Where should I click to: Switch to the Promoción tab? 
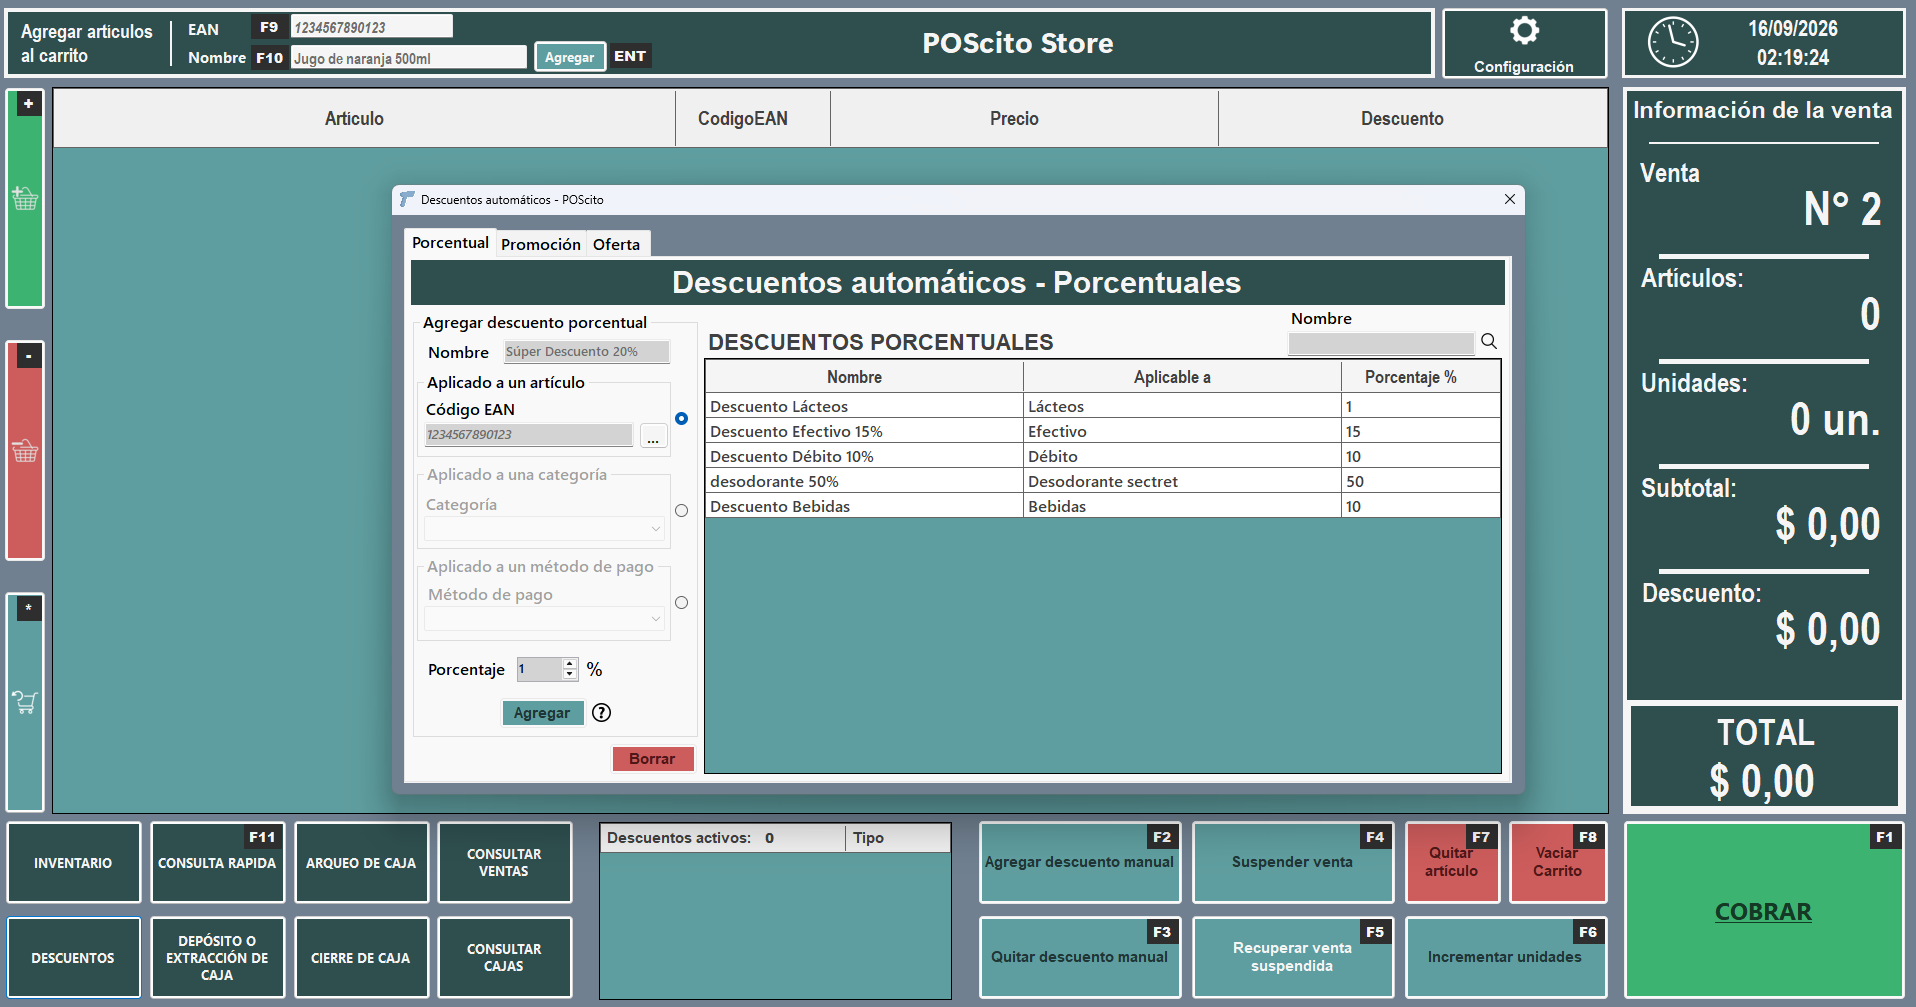[x=541, y=245]
